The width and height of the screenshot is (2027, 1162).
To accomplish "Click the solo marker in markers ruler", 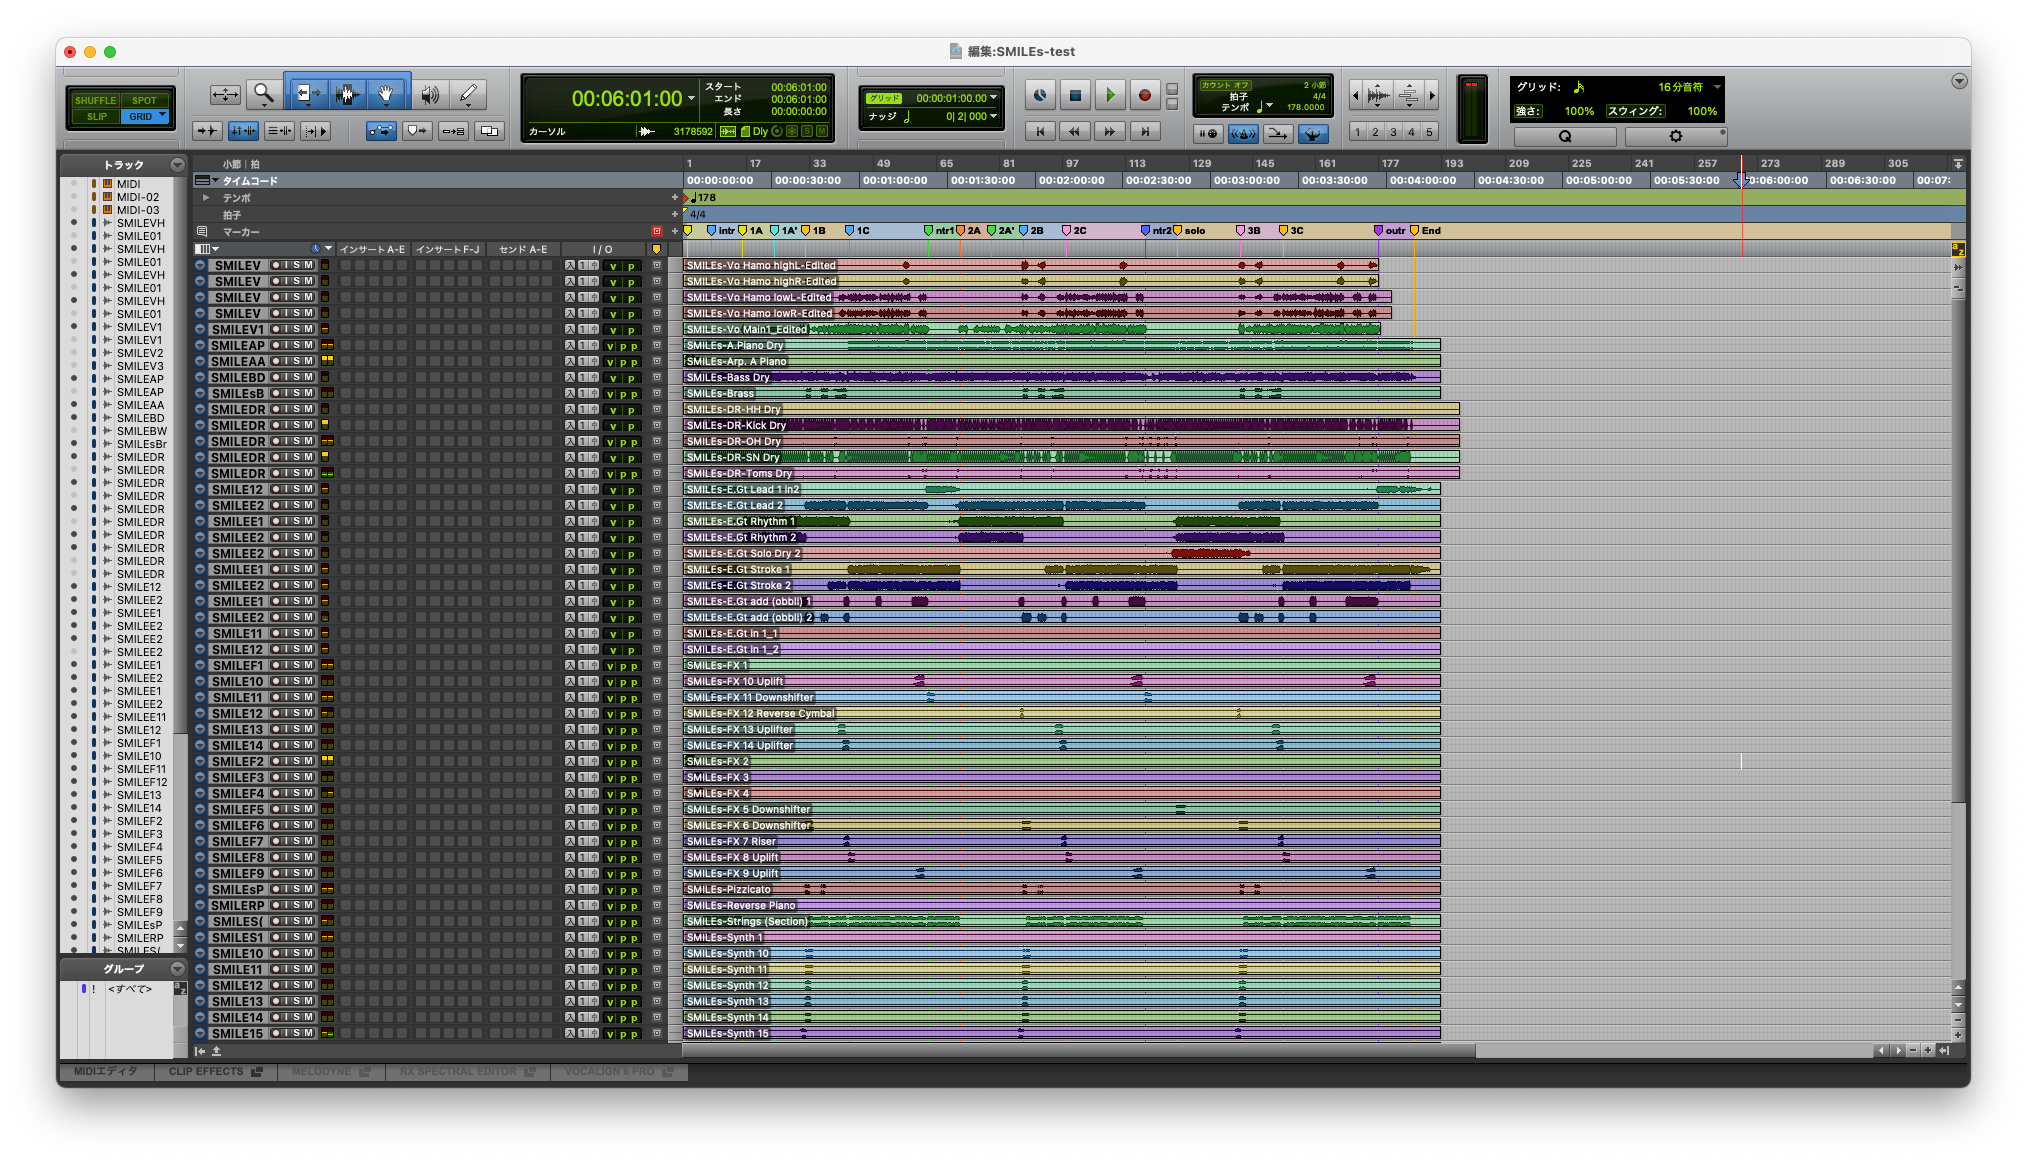I will tap(1189, 231).
